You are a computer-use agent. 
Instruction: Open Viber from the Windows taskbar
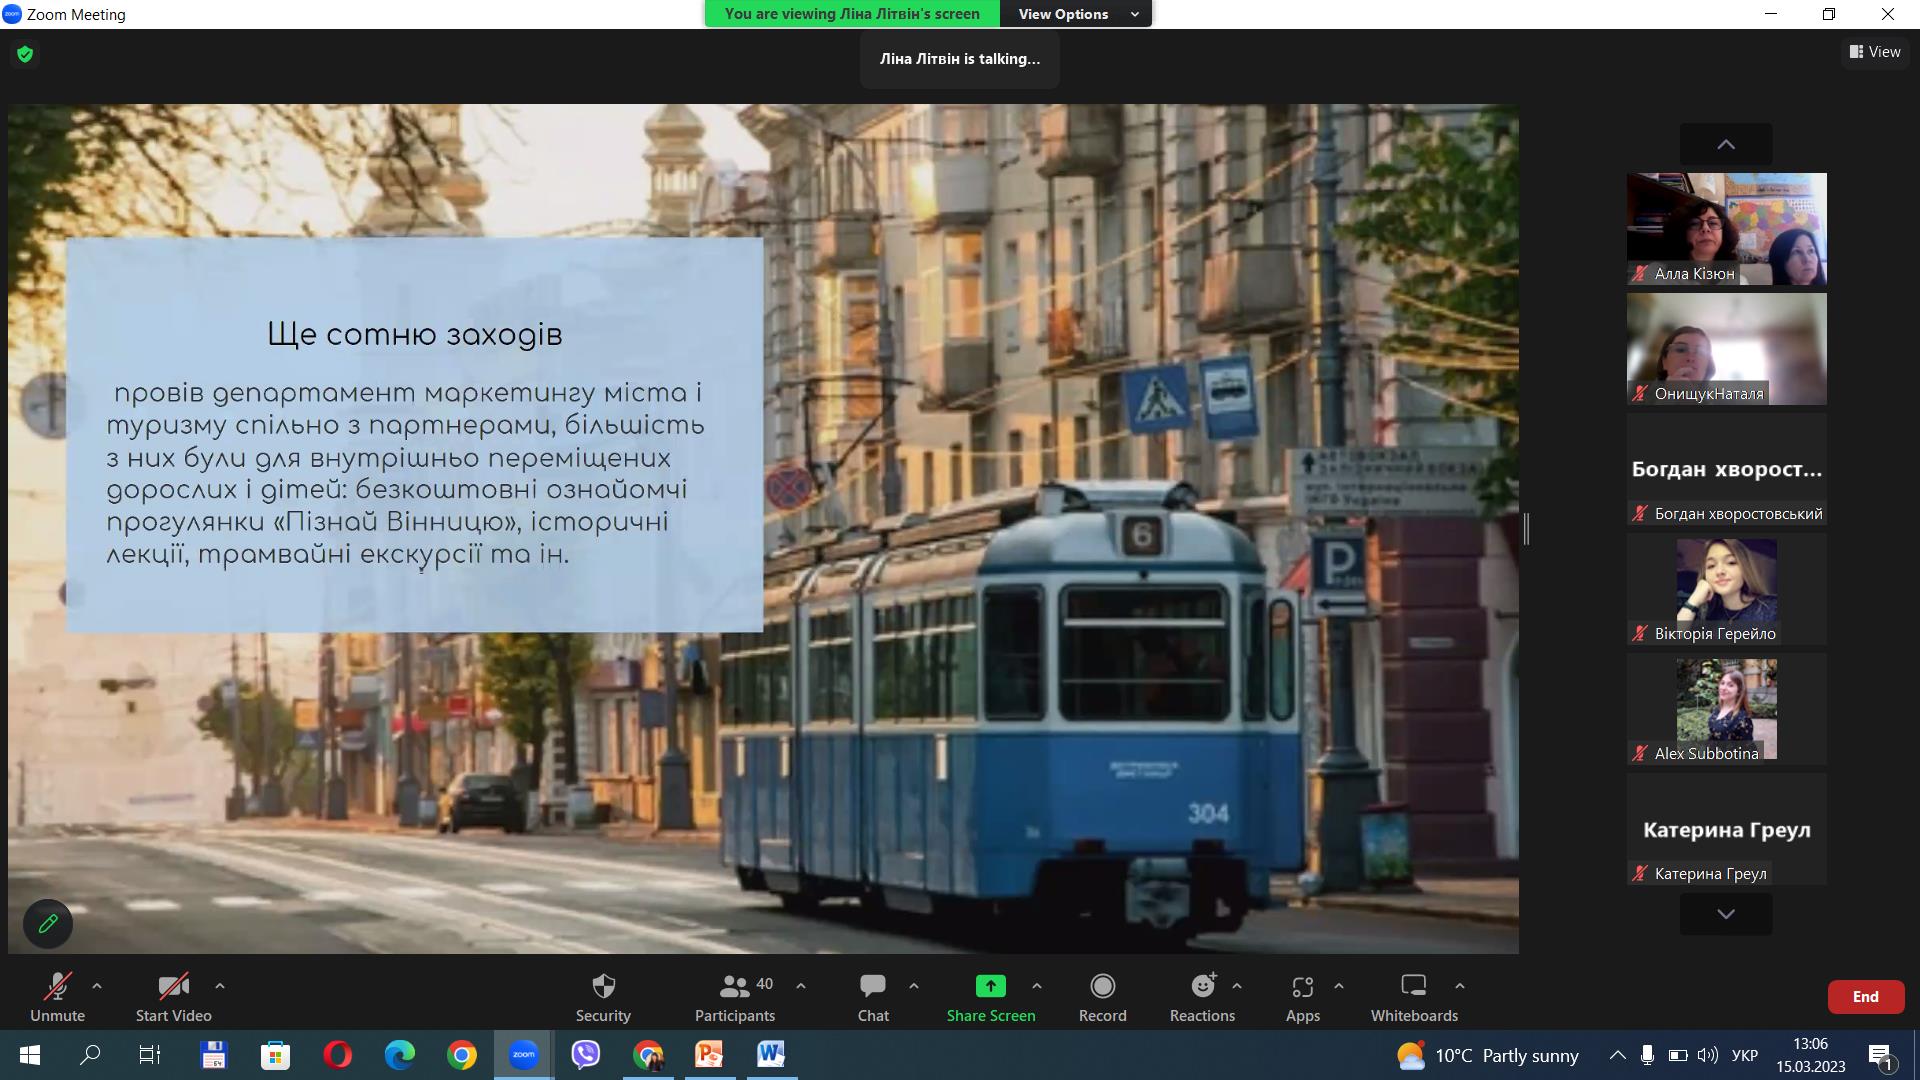pos(586,1055)
